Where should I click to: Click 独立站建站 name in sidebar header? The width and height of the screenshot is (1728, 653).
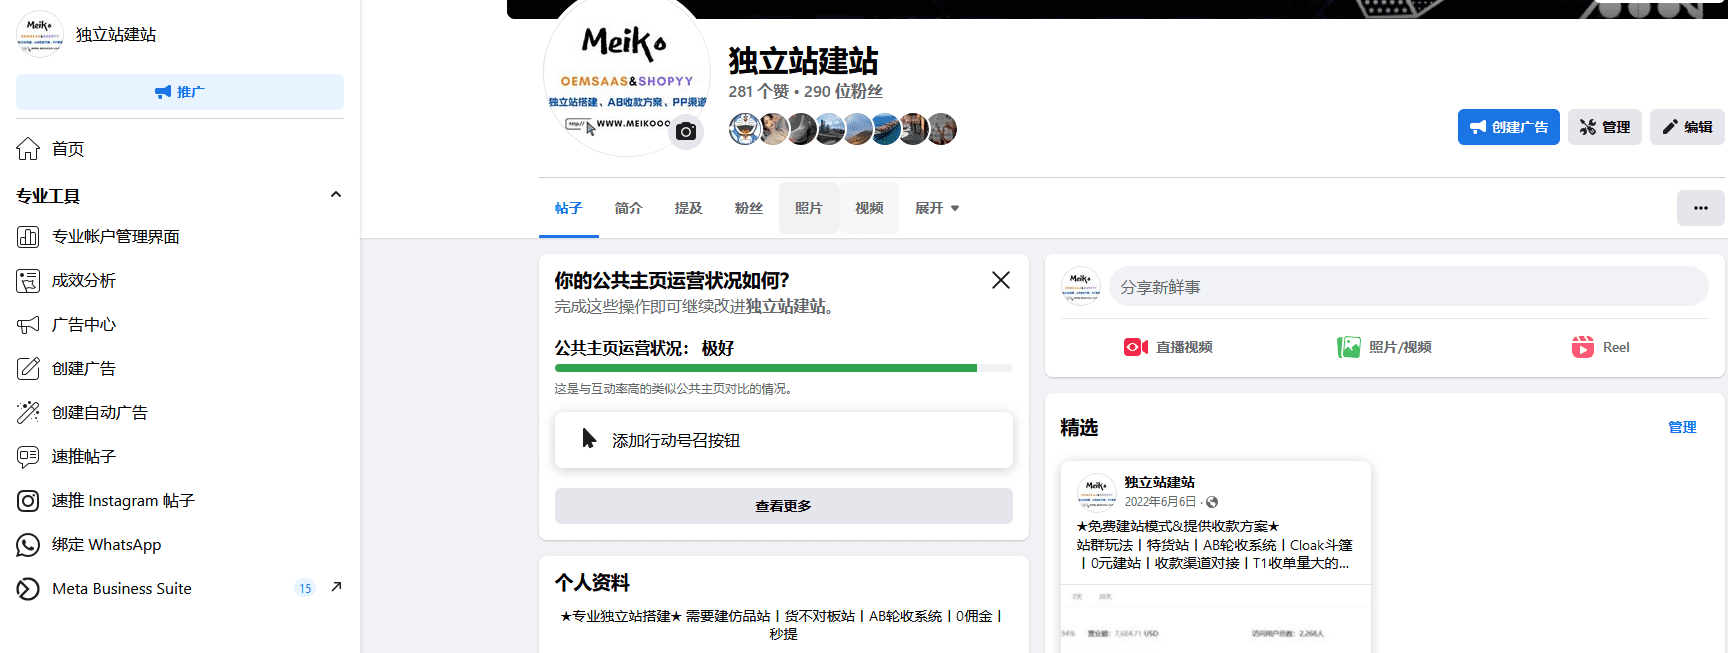pos(116,34)
